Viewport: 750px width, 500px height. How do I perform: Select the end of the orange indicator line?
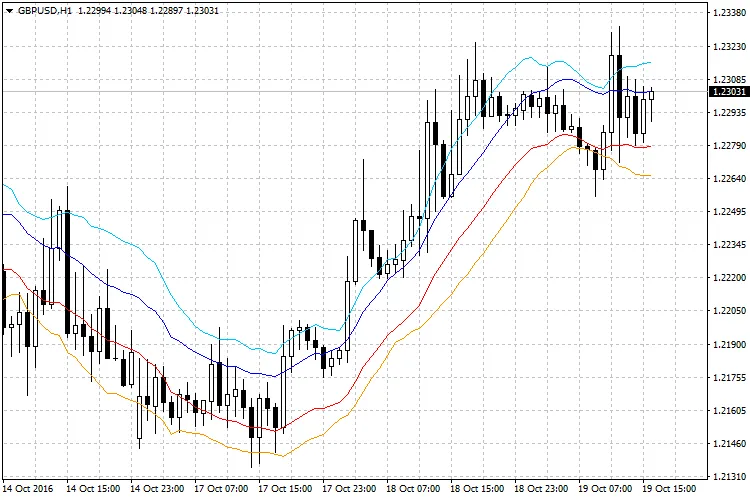(x=651, y=176)
